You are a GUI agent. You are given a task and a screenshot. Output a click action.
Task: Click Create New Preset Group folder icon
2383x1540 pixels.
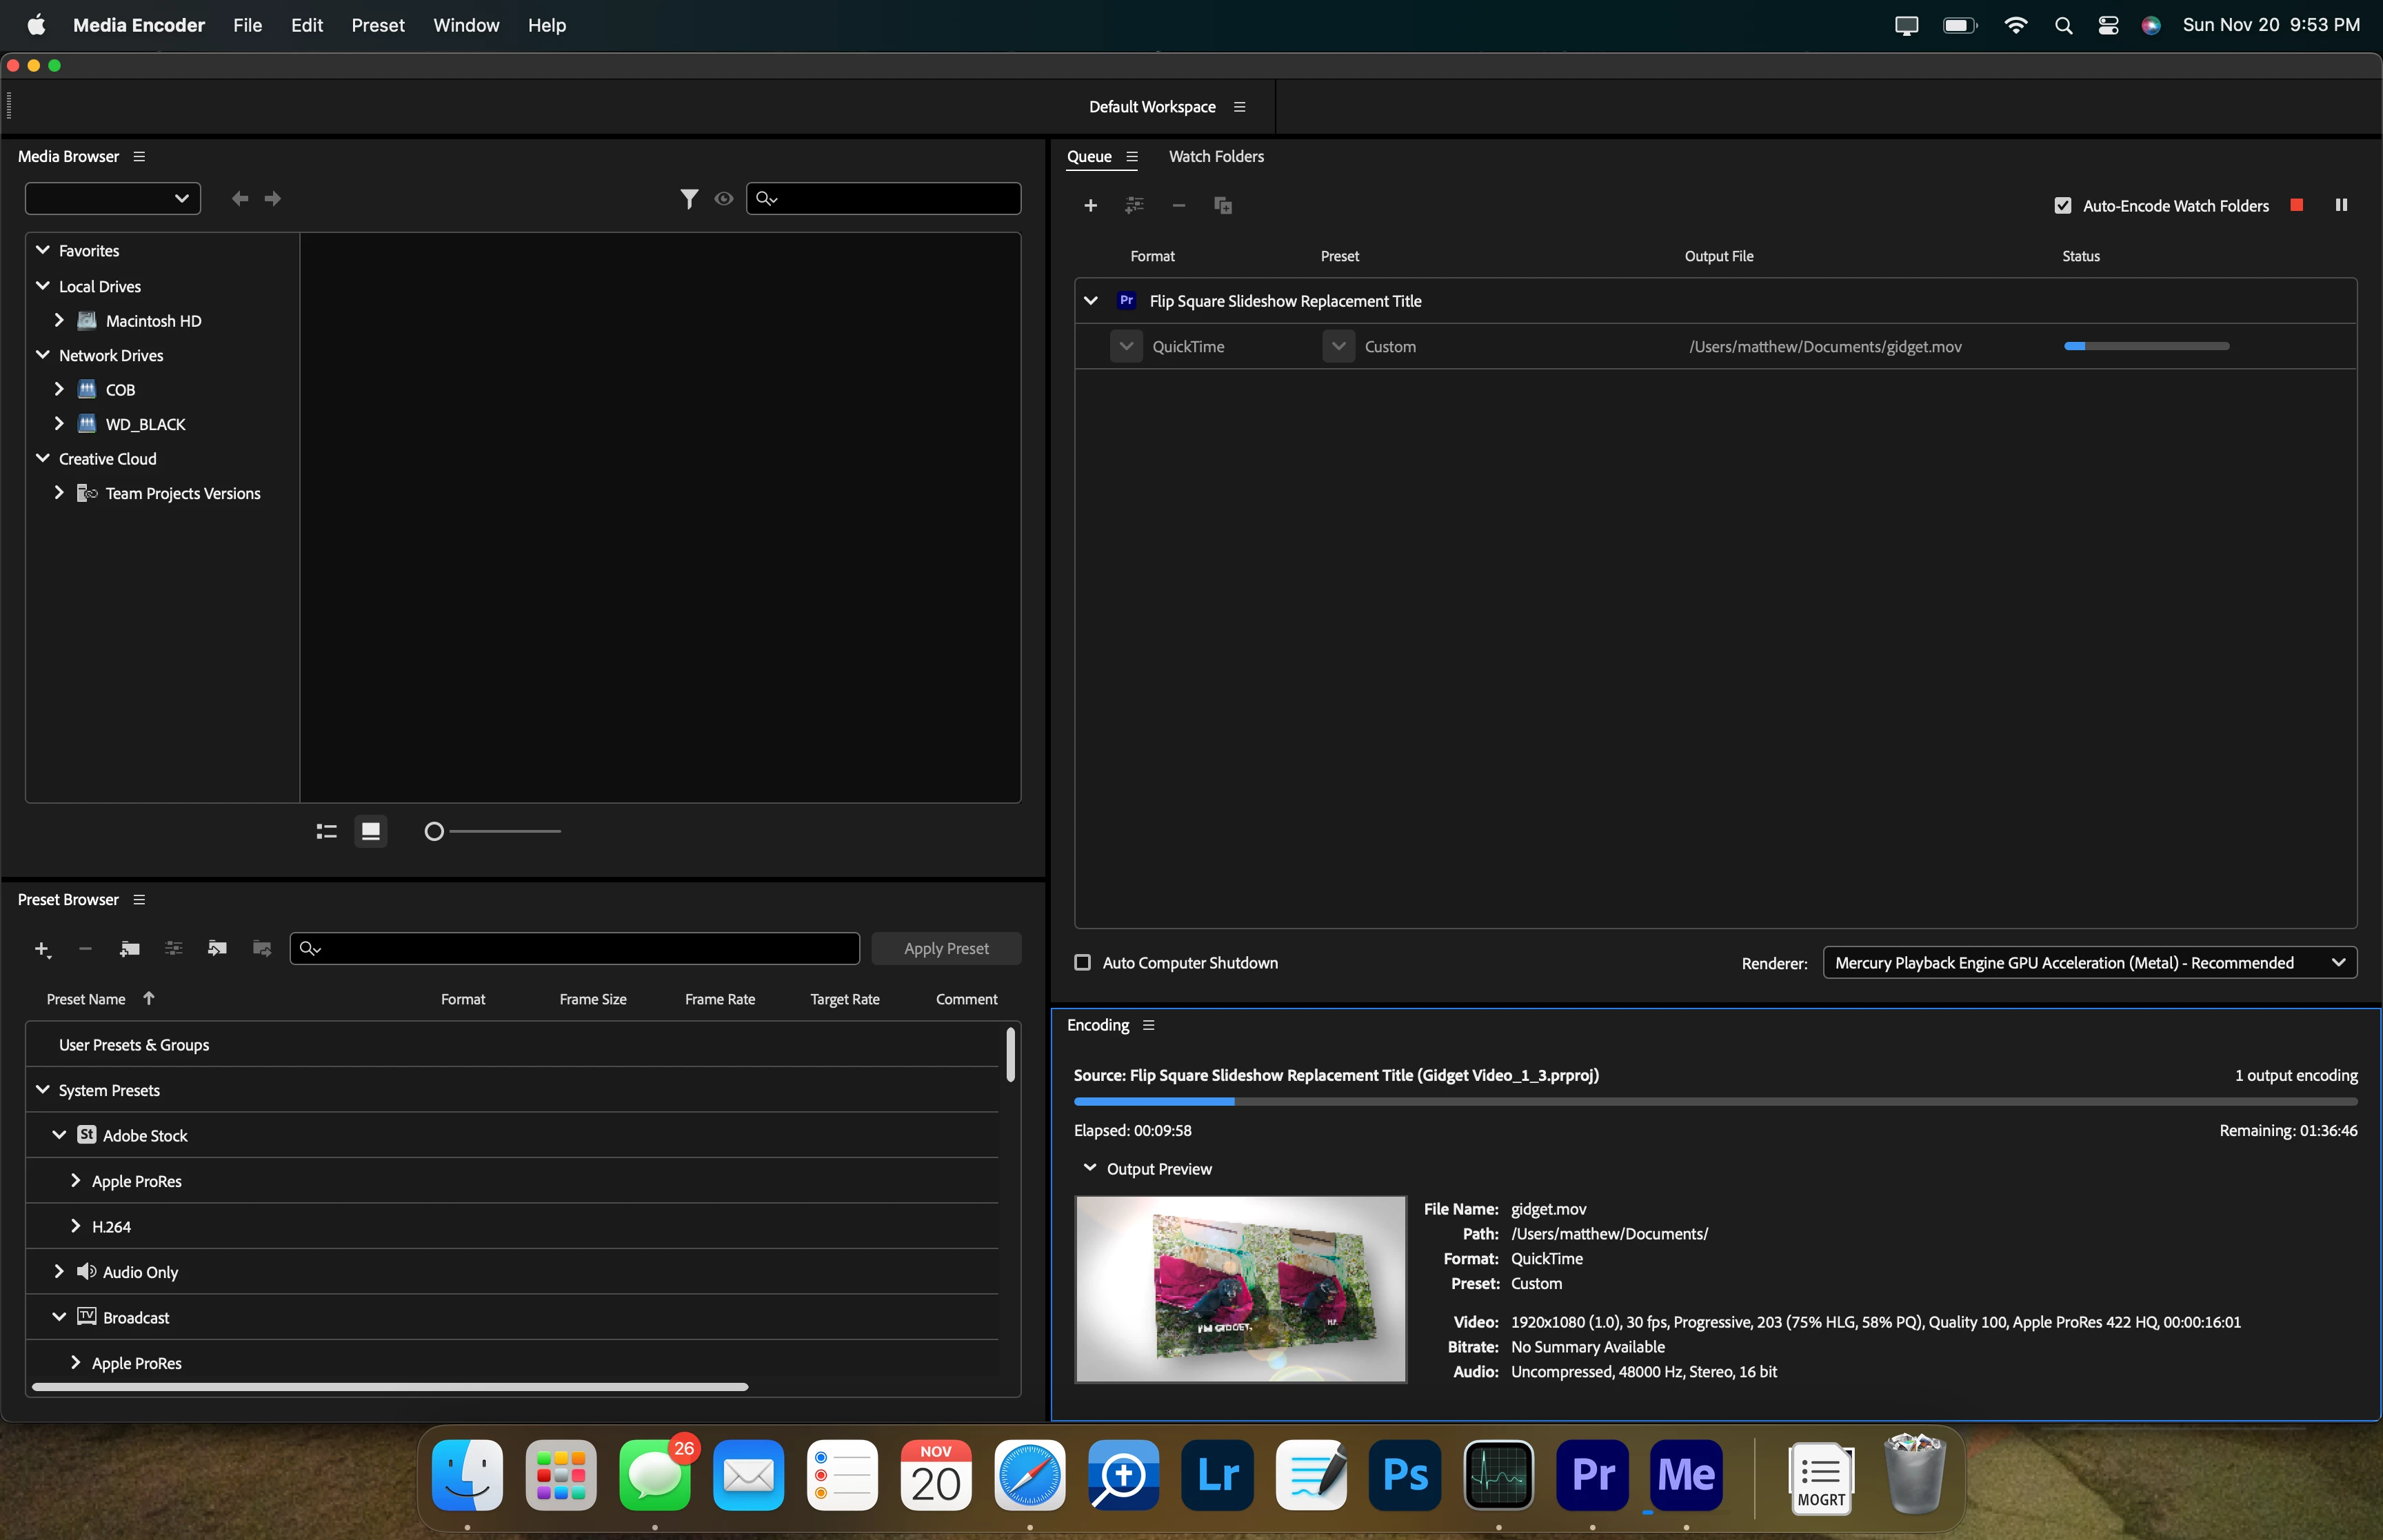[x=129, y=948]
